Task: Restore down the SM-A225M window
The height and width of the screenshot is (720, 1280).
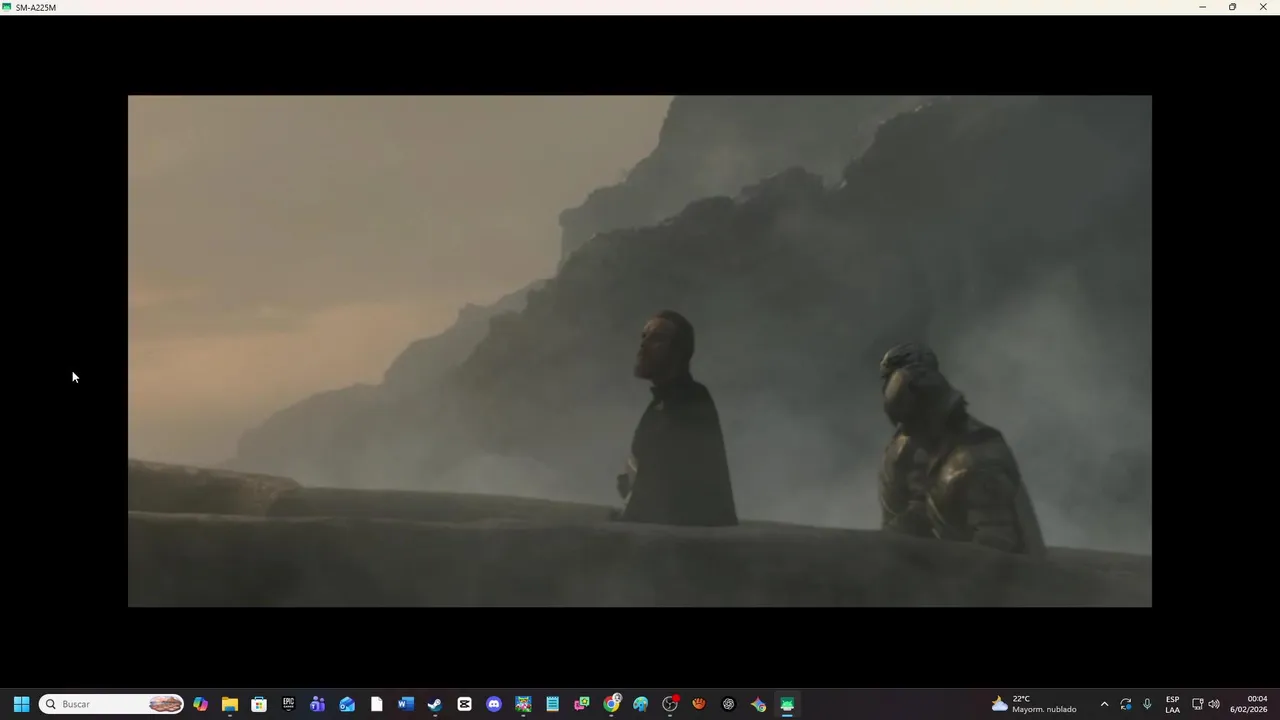Action: pos(1232,7)
